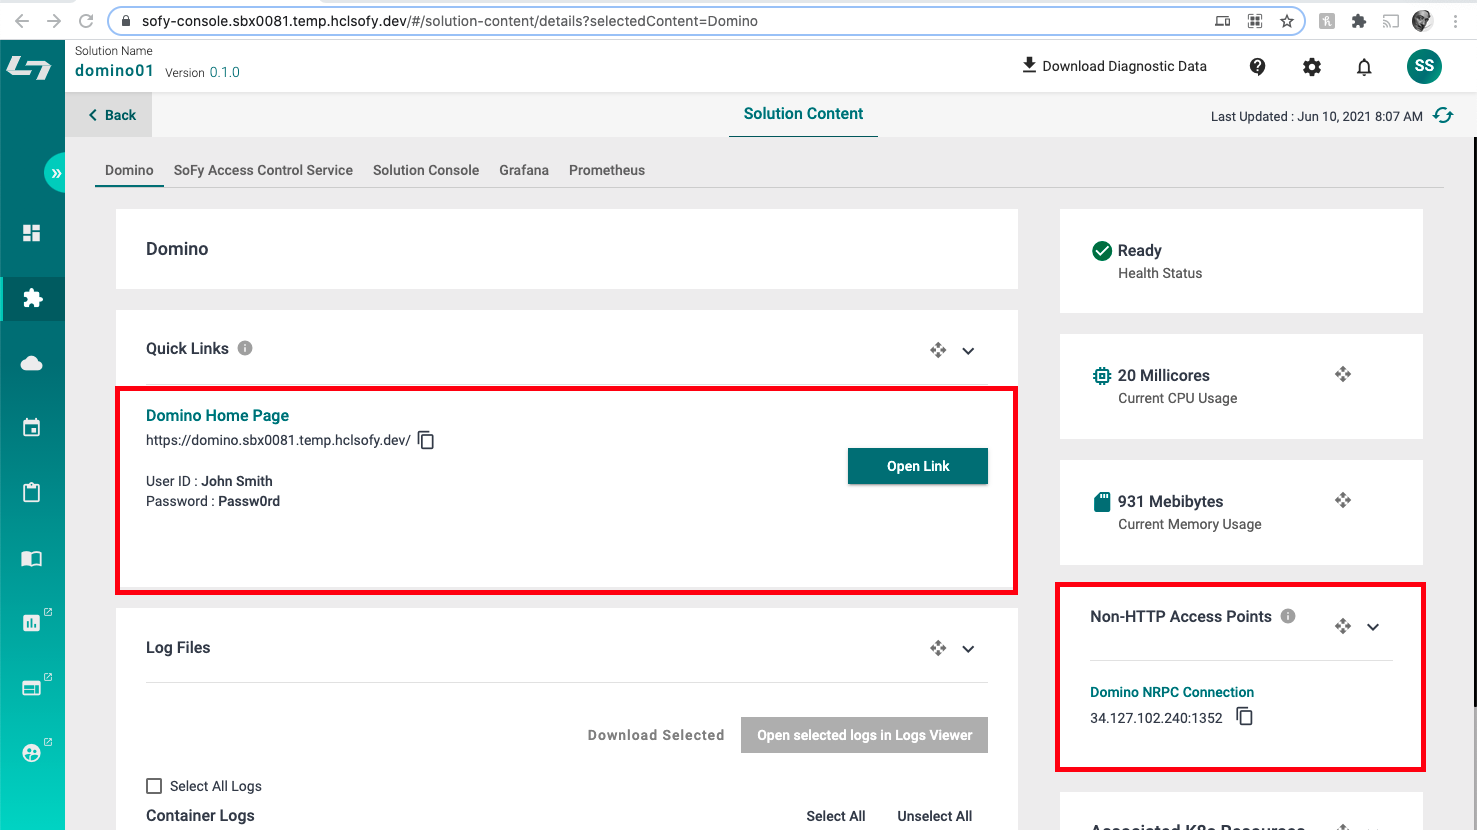Switch to SoFy Access Control Service tab
1477x830 pixels.
tap(263, 170)
